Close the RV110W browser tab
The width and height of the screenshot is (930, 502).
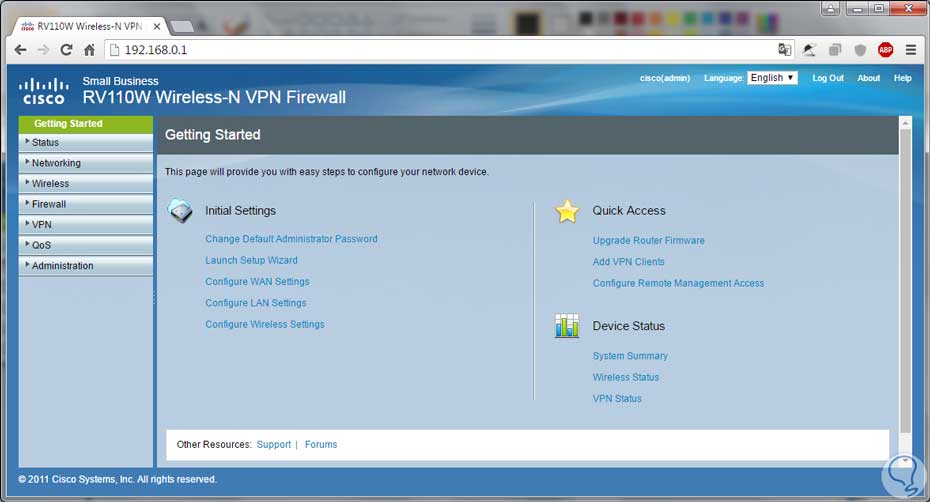click(x=157, y=26)
